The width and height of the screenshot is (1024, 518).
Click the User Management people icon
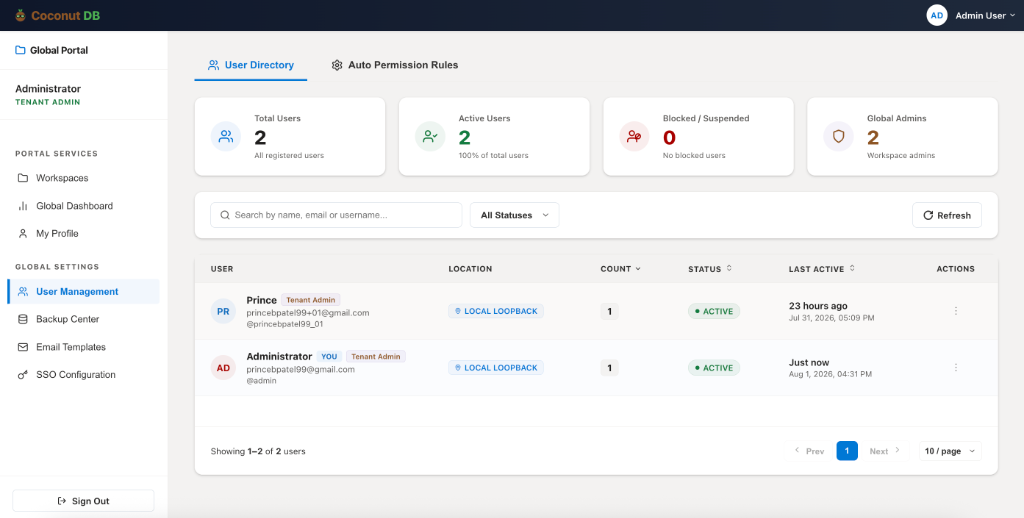point(23,291)
